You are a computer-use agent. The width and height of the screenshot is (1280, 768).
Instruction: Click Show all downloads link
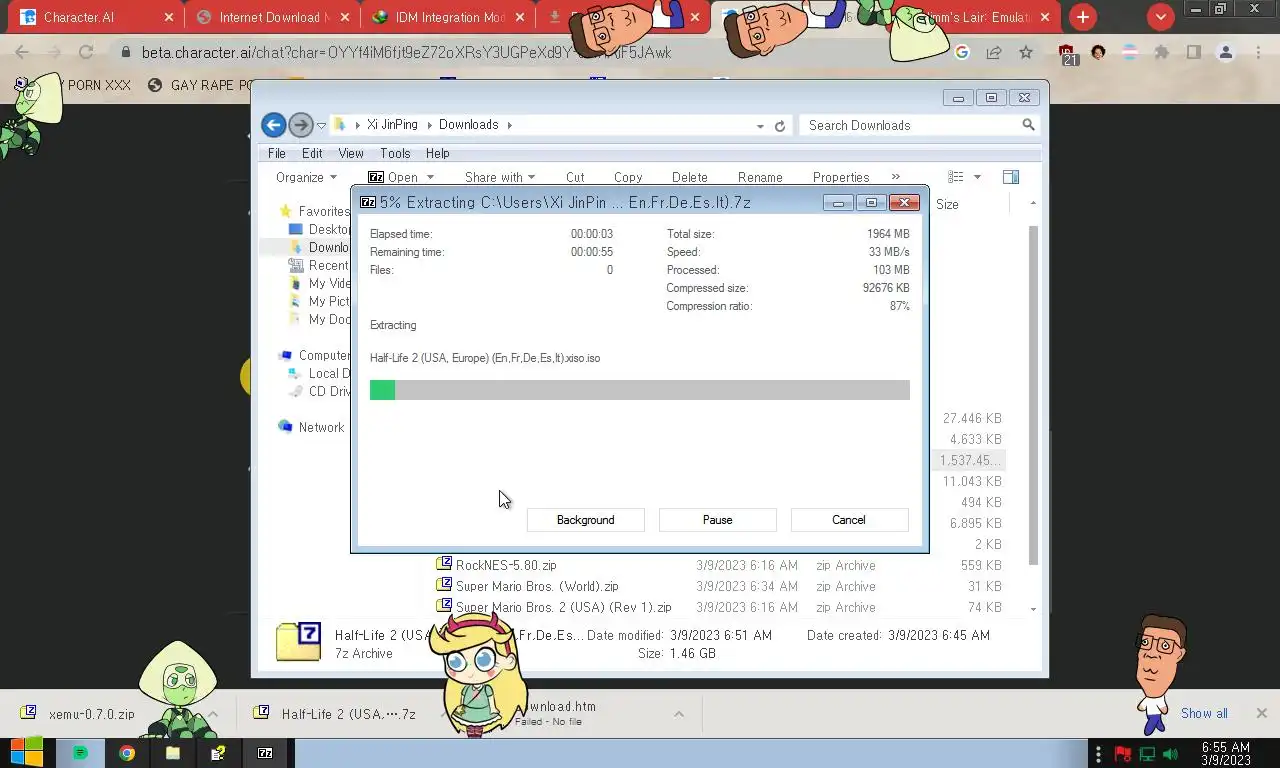[x=1204, y=713]
